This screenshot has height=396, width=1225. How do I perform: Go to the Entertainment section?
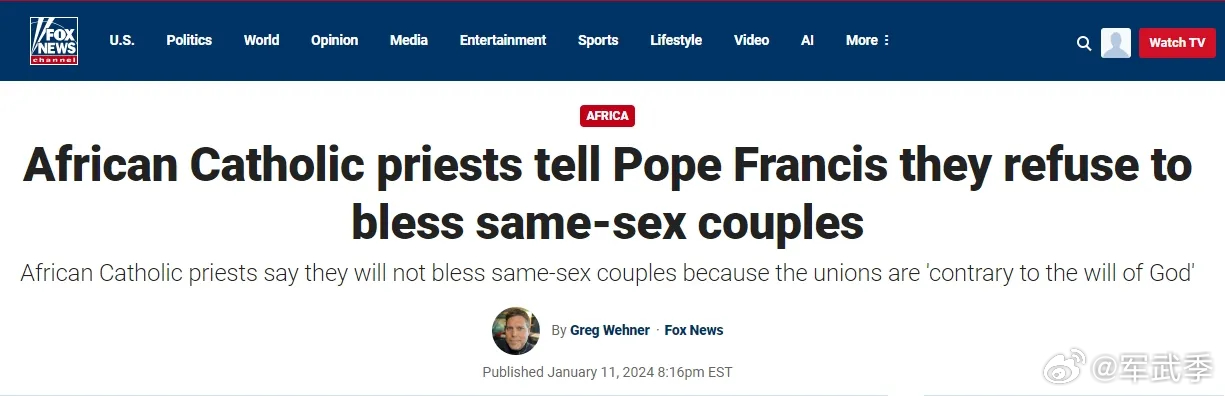503,41
